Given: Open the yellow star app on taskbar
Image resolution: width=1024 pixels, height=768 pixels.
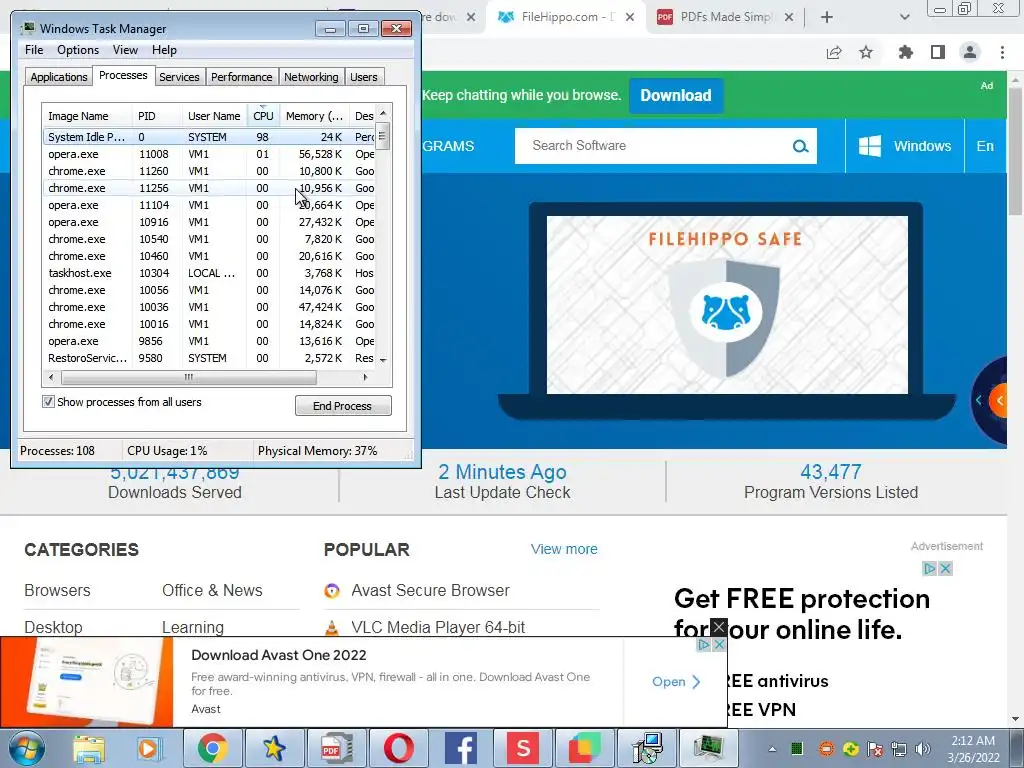Looking at the screenshot, I should point(274,748).
